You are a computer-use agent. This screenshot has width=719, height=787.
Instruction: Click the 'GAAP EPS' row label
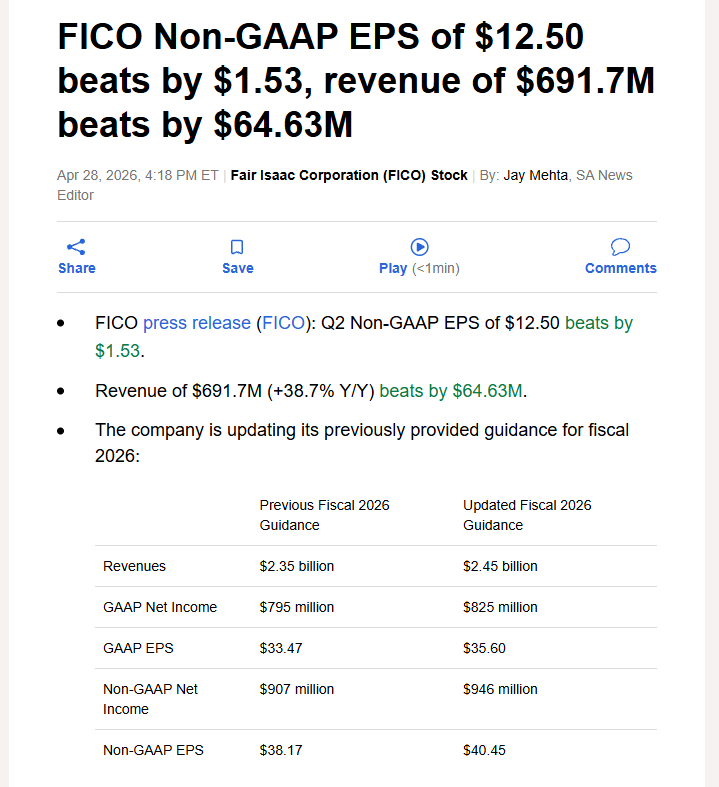pyautogui.click(x=138, y=648)
